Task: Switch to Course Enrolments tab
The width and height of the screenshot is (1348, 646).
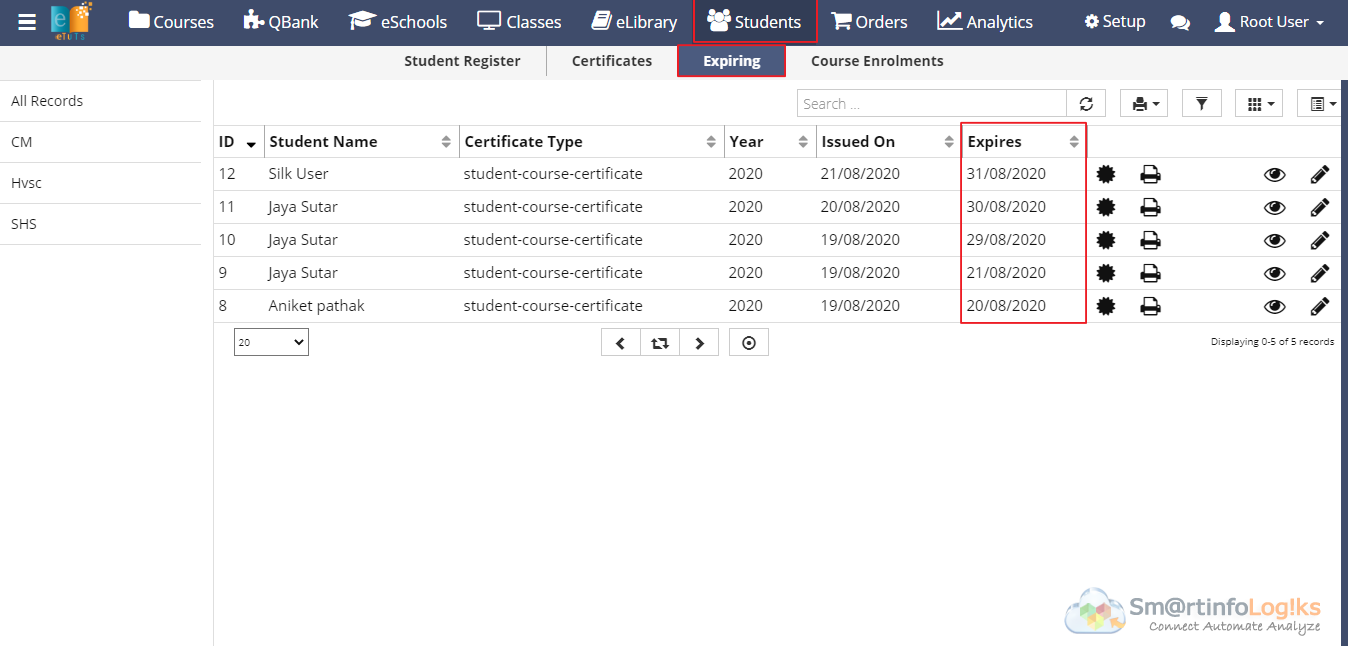Action: click(877, 61)
